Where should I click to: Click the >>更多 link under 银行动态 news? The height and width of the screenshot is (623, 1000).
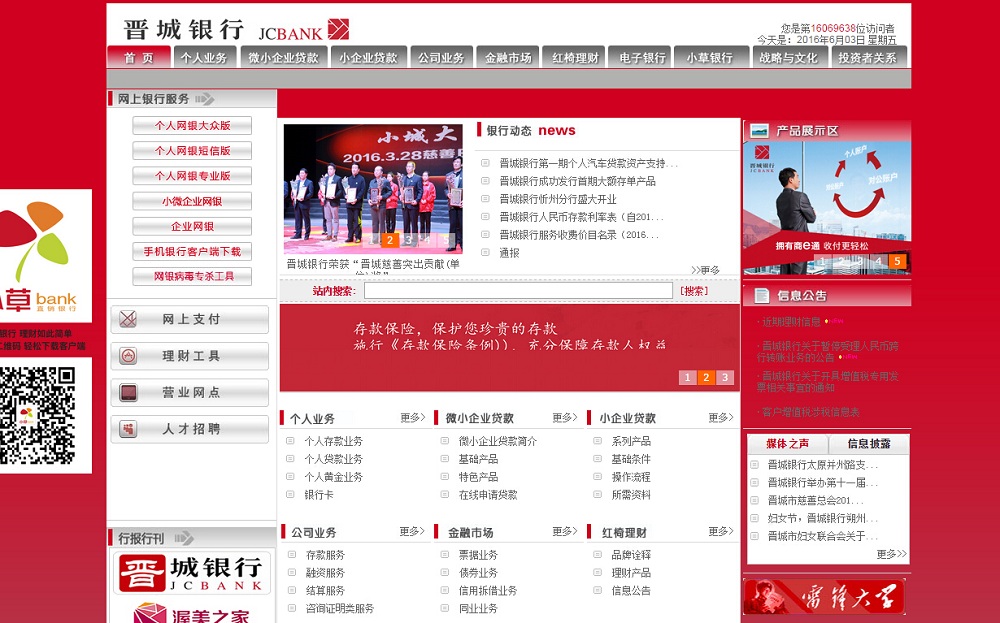tap(705, 270)
